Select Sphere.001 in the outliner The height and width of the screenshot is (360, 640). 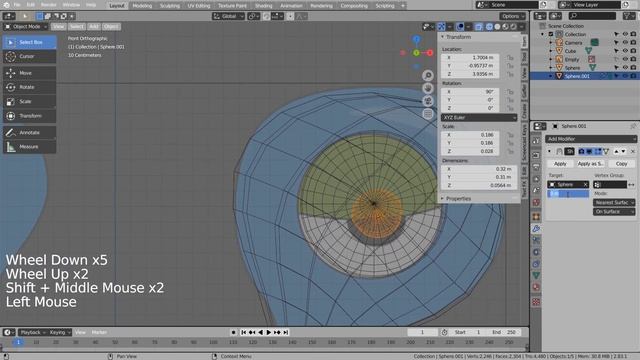click(x=577, y=76)
